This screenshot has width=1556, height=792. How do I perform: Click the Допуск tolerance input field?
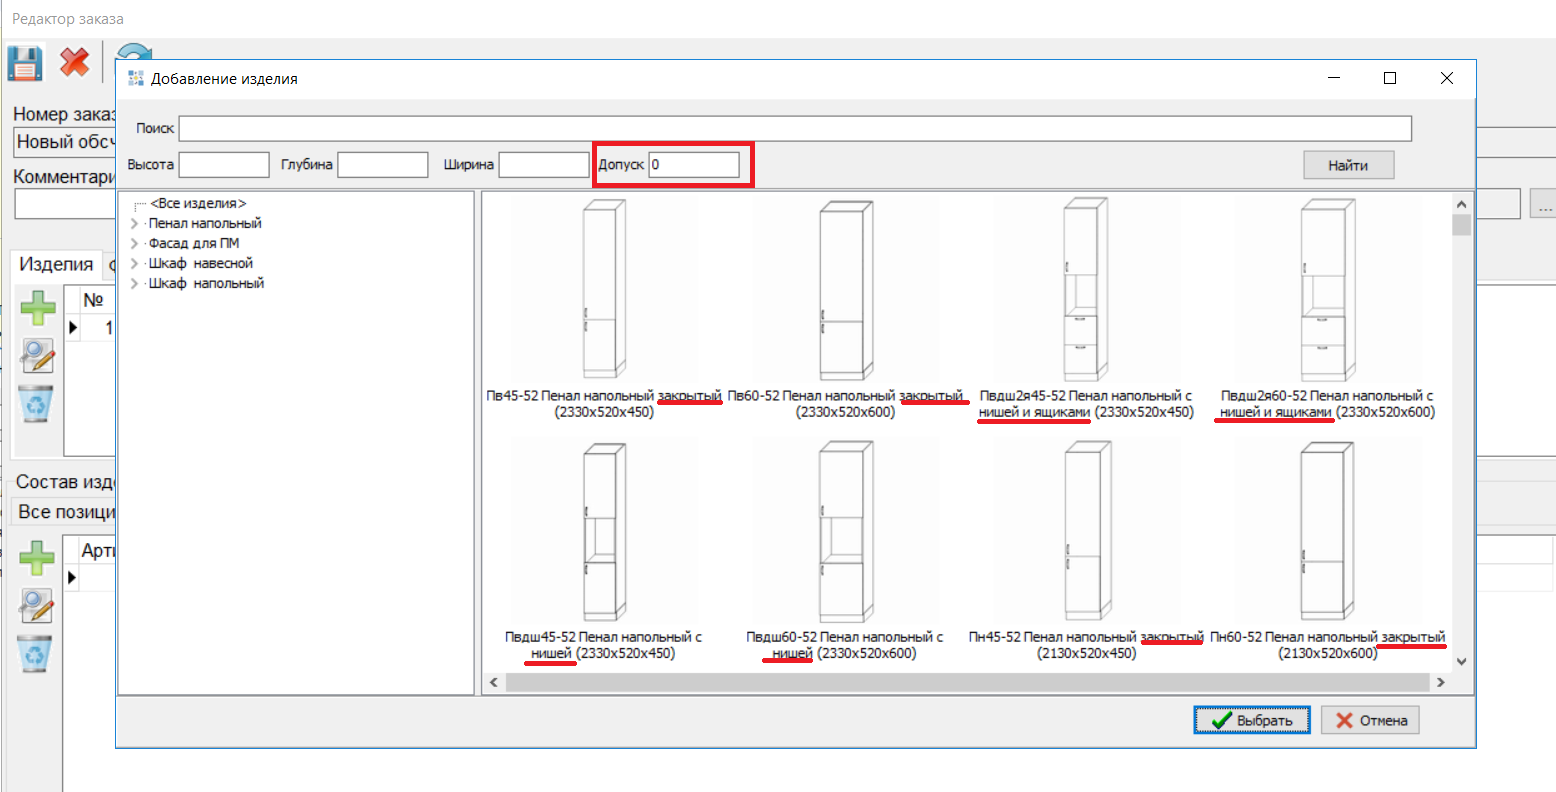694,165
